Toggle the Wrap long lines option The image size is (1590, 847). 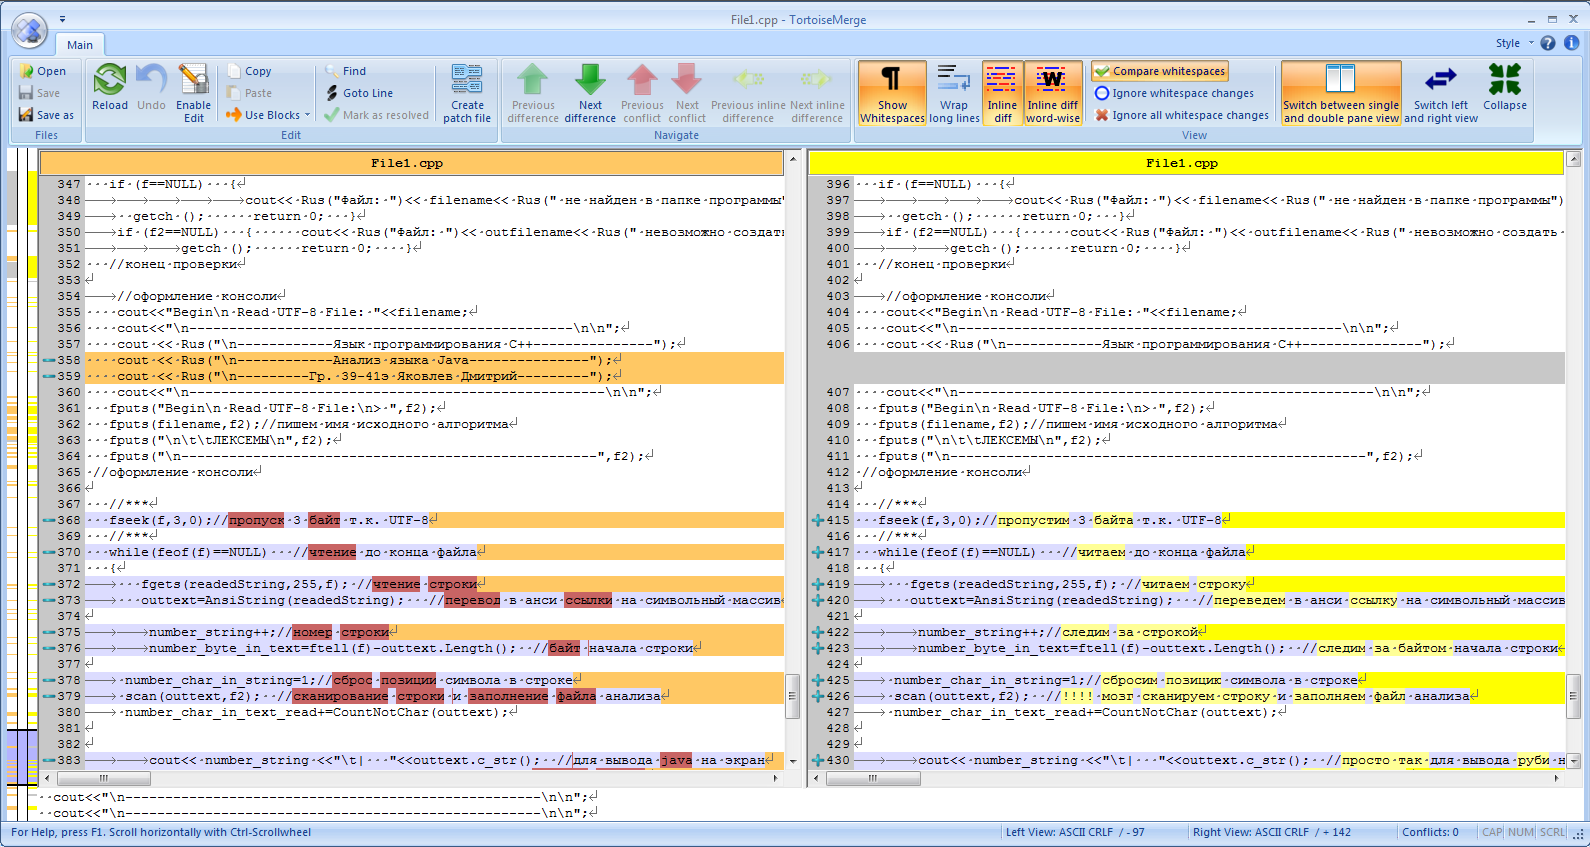953,81
